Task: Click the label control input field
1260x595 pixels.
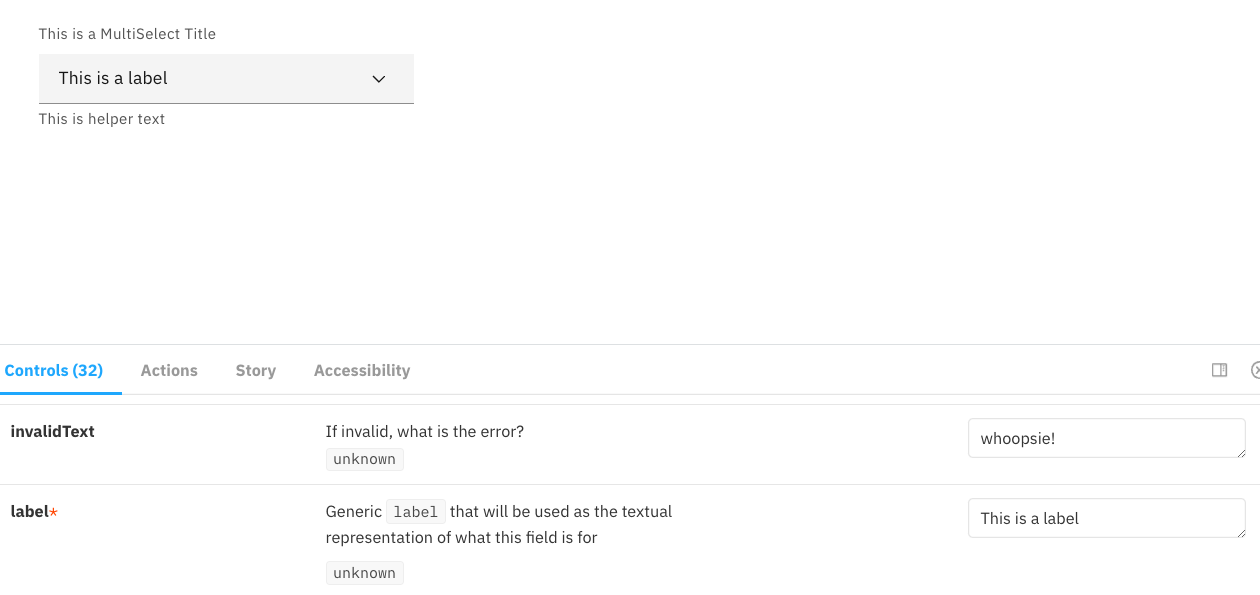Action: 1106,517
